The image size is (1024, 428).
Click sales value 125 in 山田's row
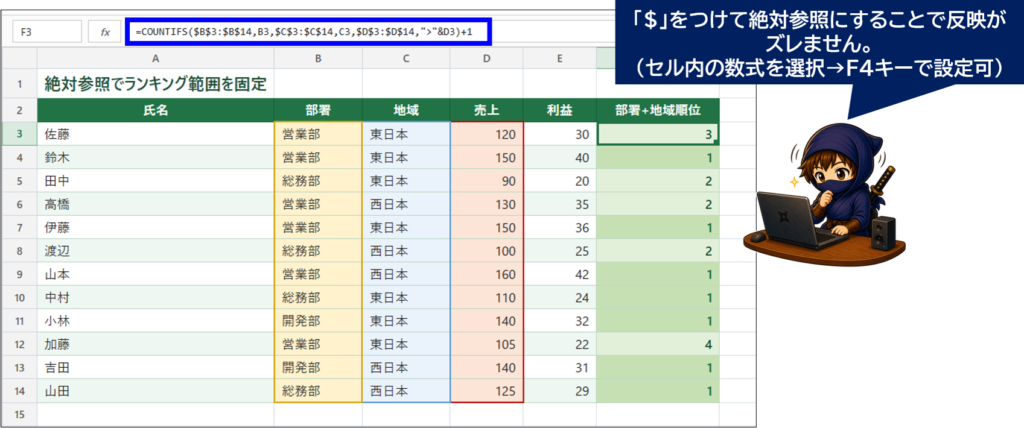[x=487, y=391]
